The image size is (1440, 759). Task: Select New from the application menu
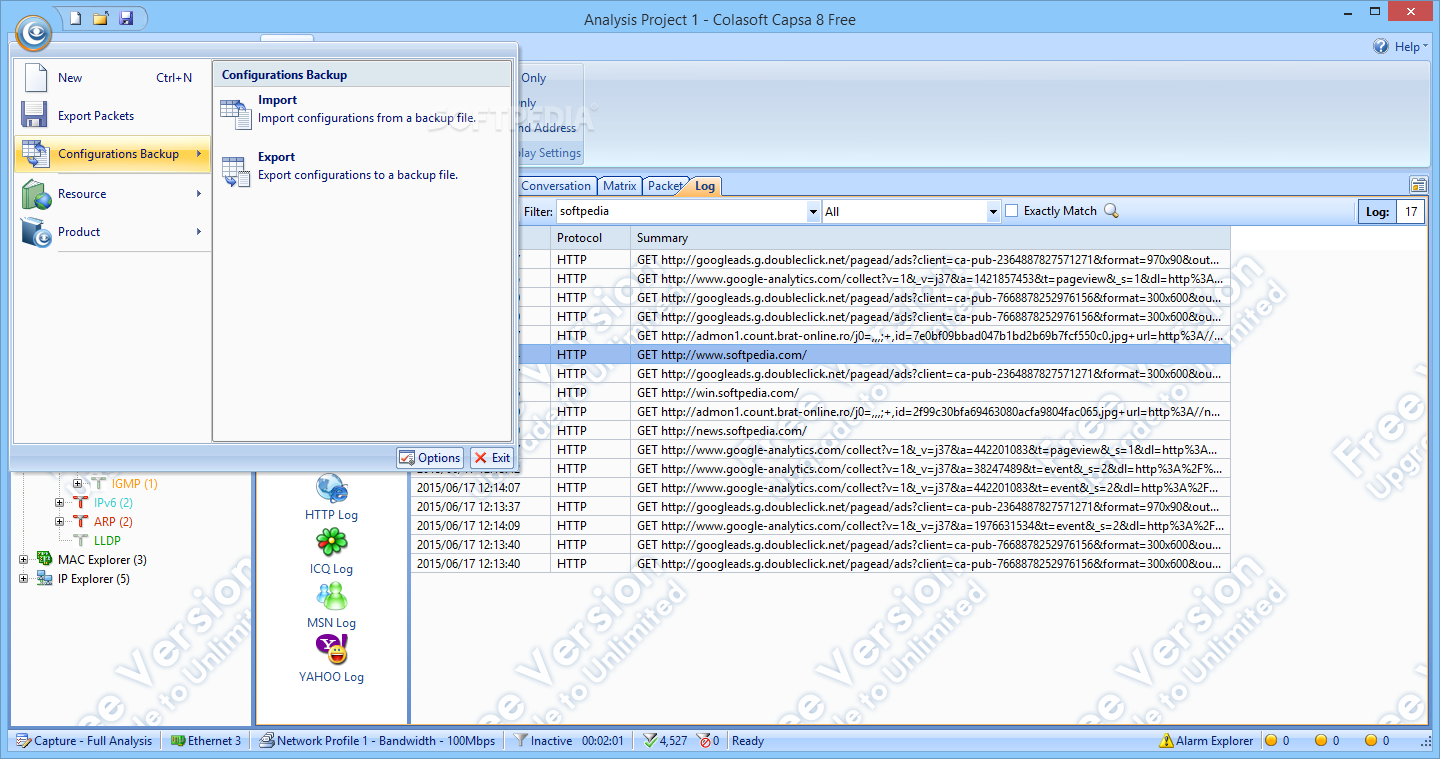click(112, 78)
